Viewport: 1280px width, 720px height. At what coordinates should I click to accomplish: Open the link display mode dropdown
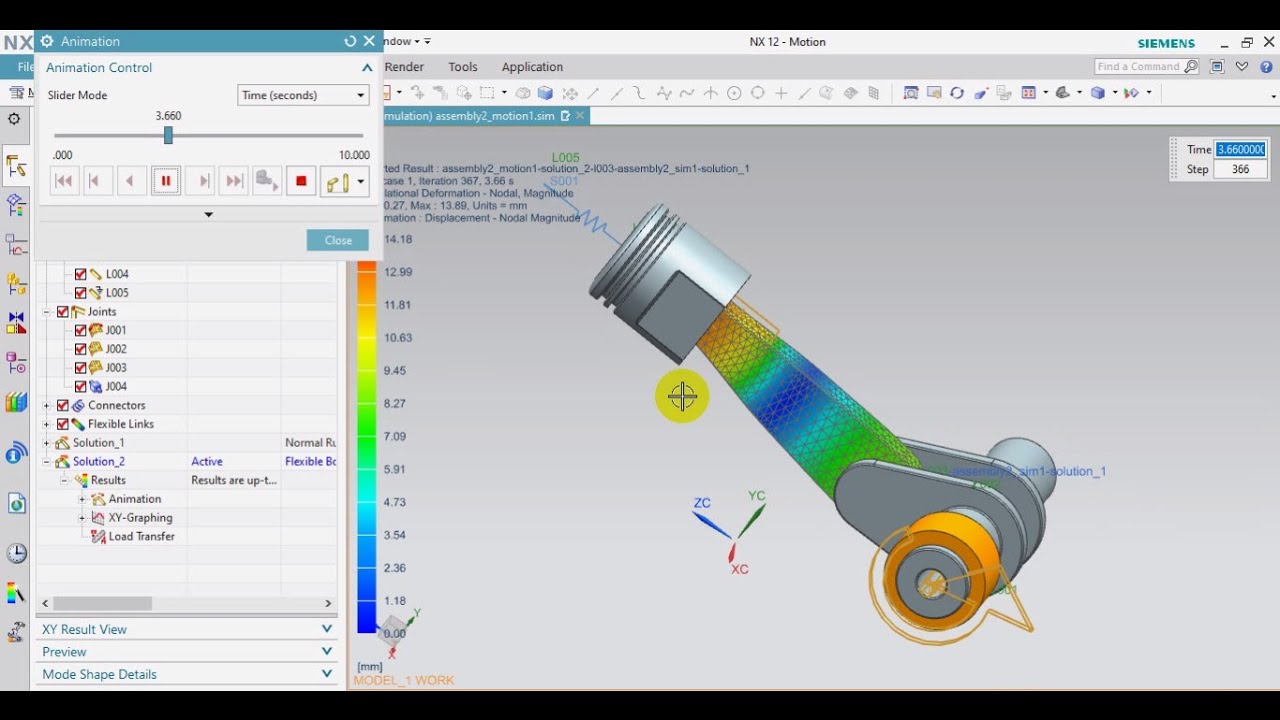click(361, 182)
